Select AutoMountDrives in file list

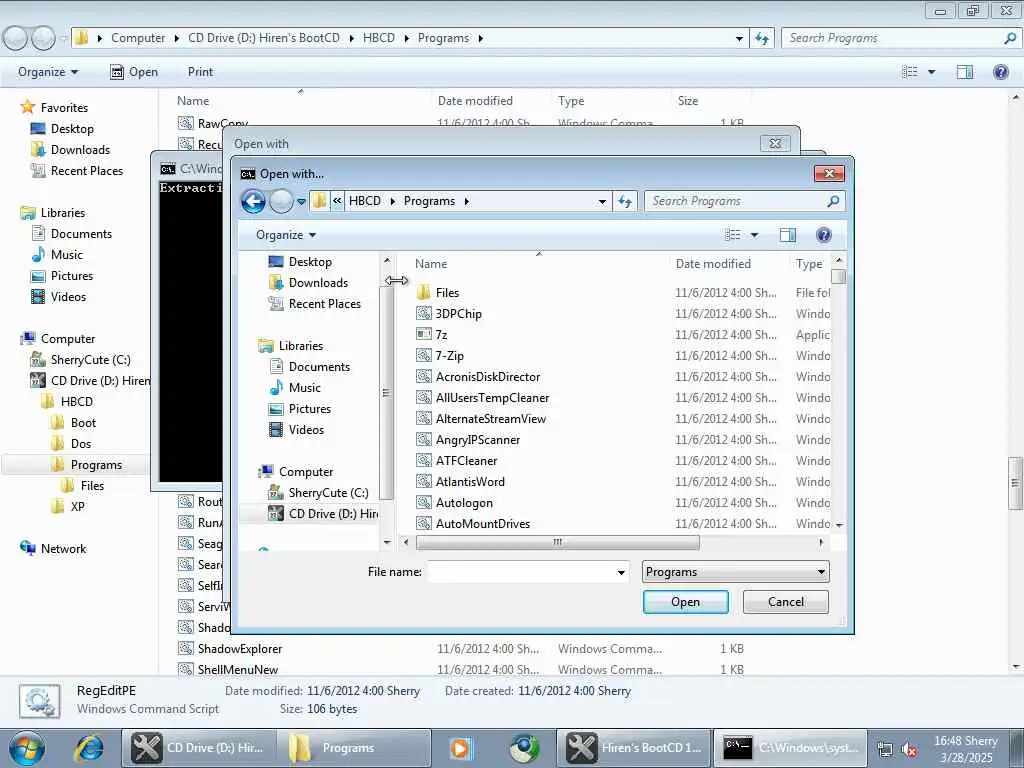pyautogui.click(x=483, y=524)
